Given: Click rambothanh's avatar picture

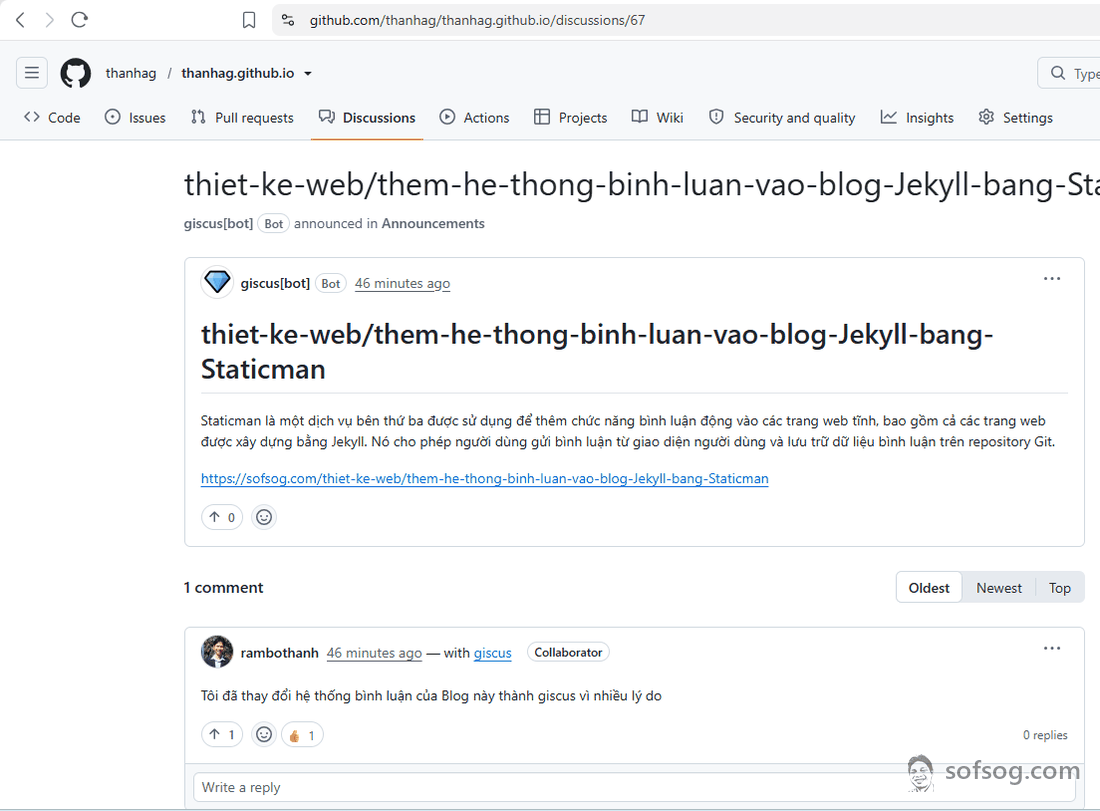Looking at the screenshot, I should 217,652.
